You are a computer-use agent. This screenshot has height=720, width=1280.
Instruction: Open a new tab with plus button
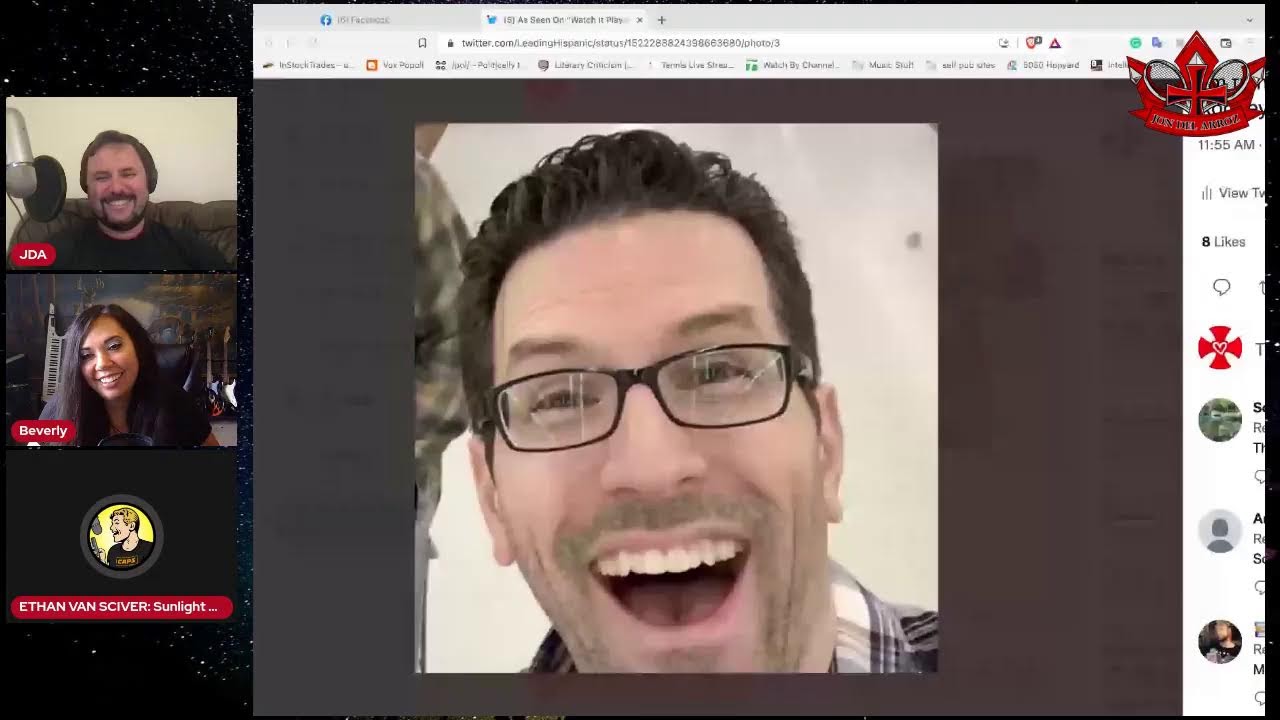[x=661, y=20]
